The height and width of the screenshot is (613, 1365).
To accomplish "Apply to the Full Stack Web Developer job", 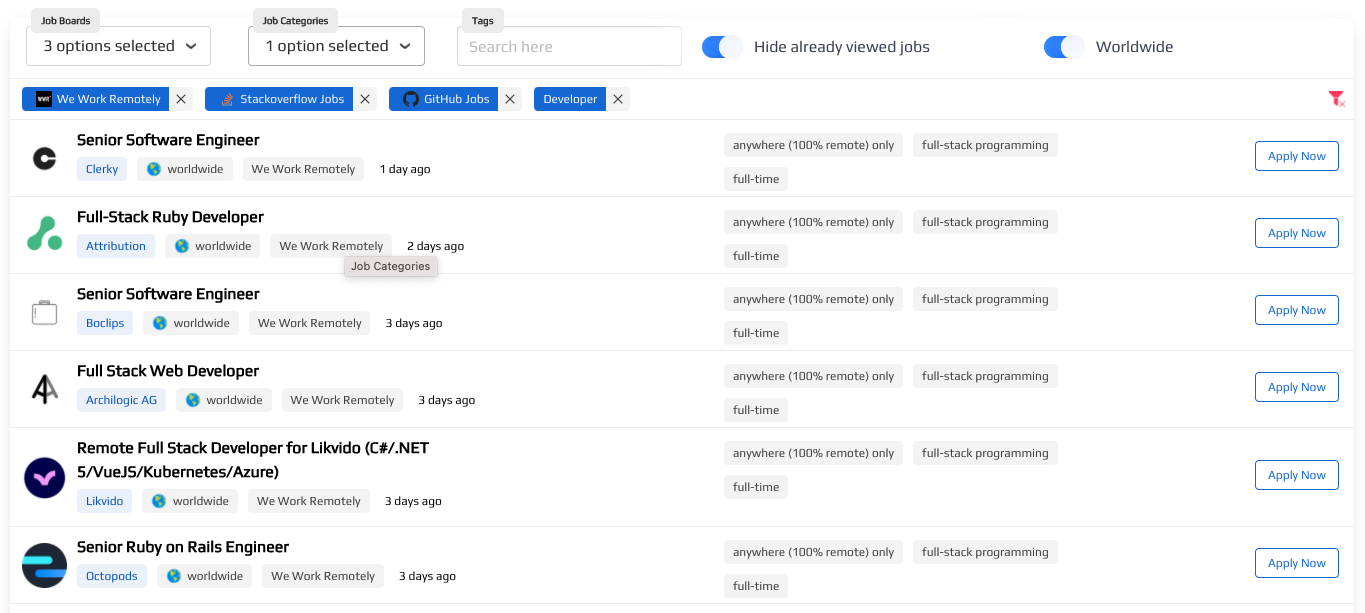I will click(x=1296, y=387).
